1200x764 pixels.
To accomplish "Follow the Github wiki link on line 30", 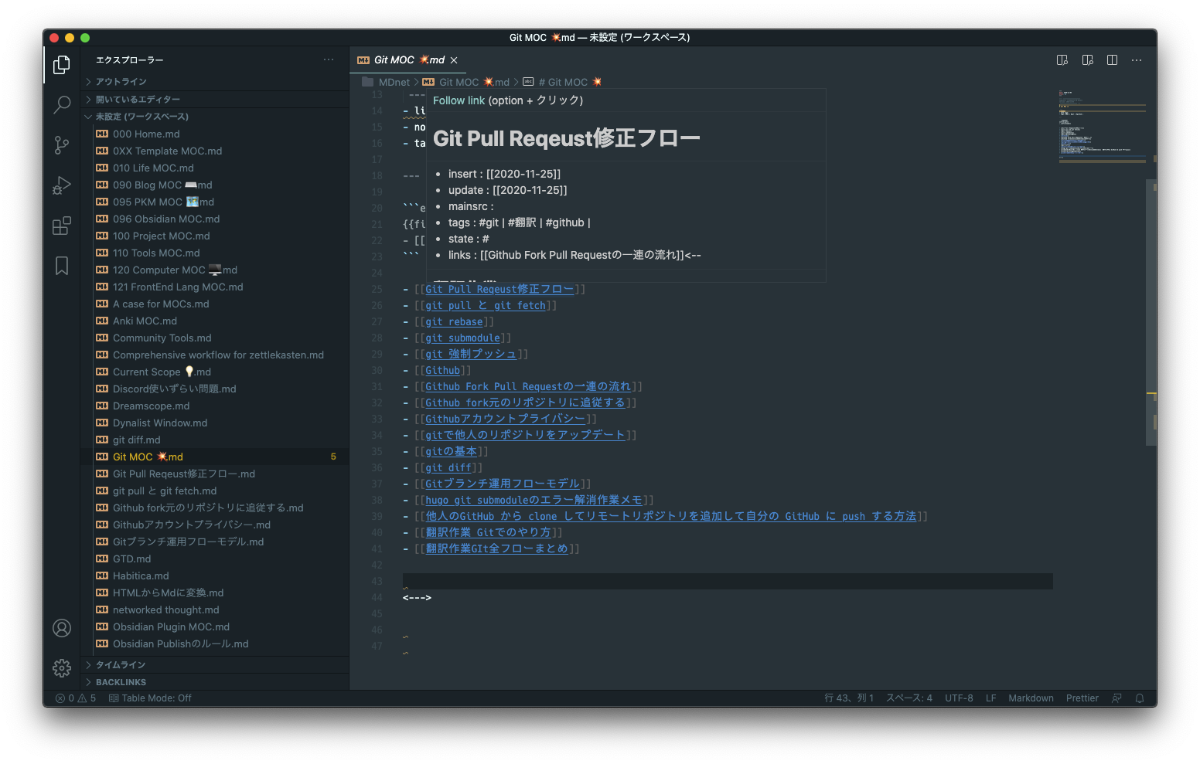I will [441, 370].
